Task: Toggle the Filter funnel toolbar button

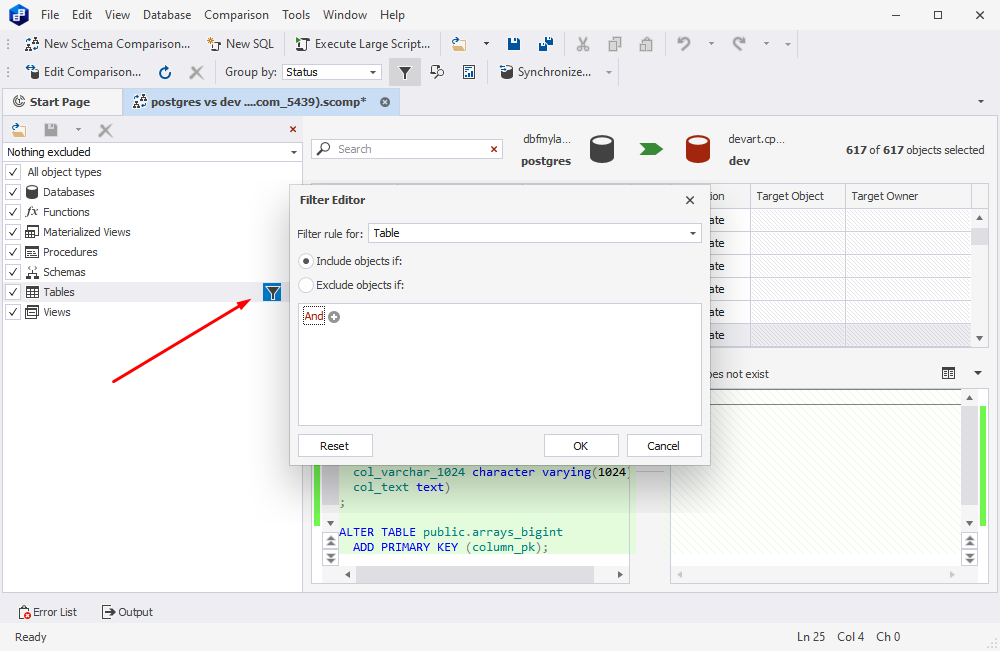Action: (405, 72)
